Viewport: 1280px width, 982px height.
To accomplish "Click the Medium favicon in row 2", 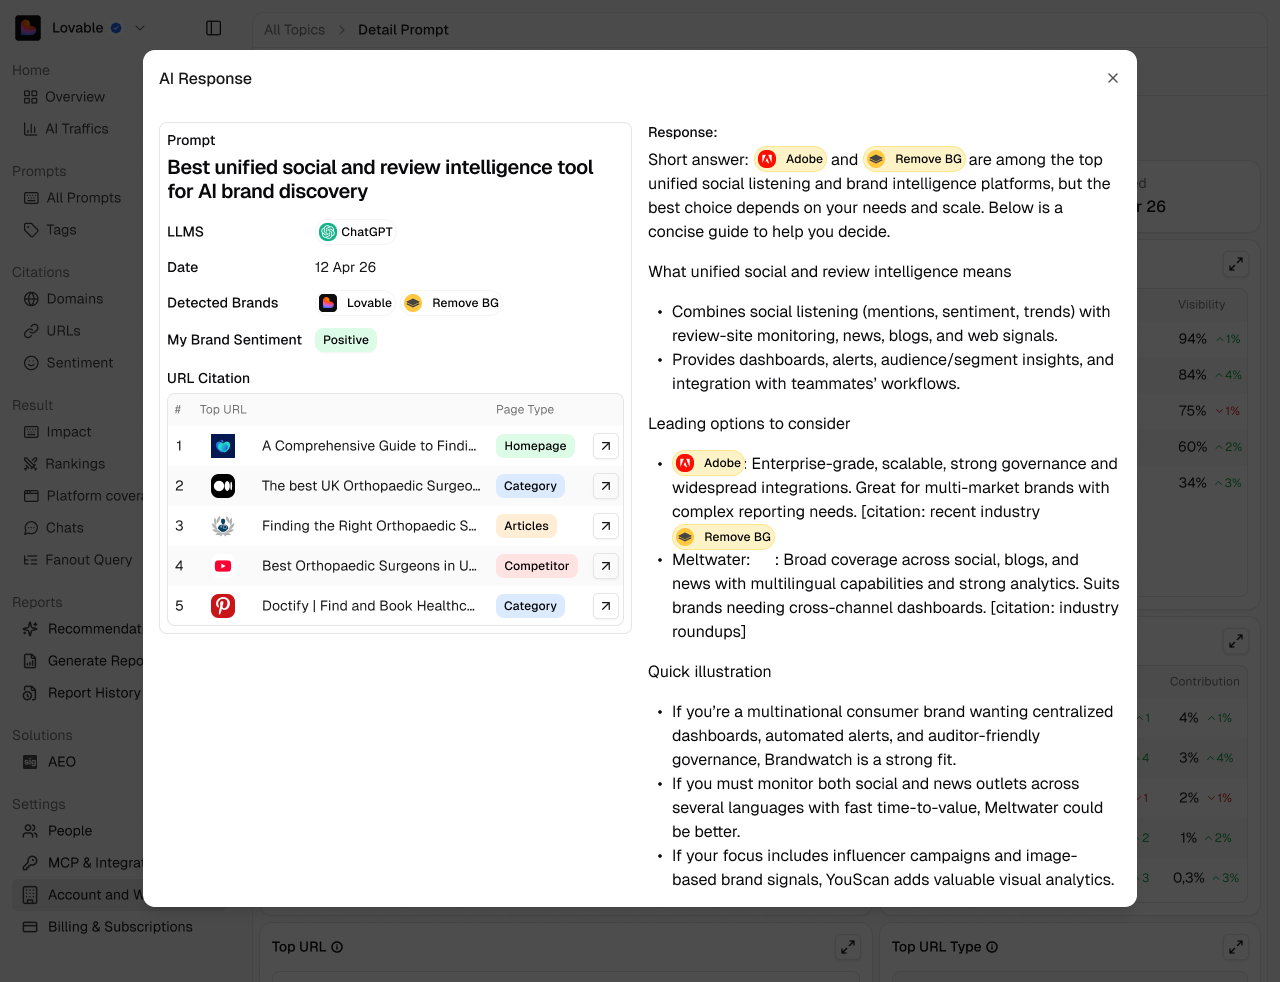I will pyautogui.click(x=223, y=486).
